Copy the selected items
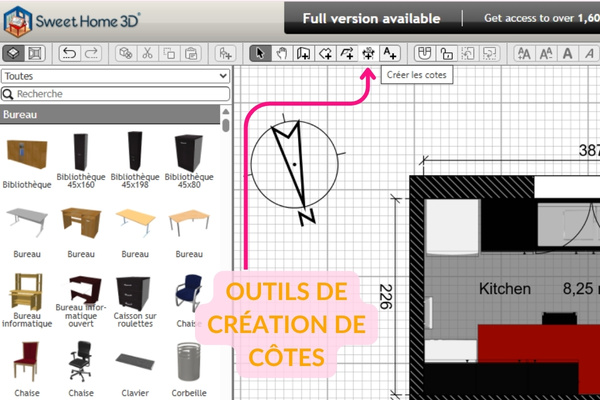The image size is (600, 400). pyautogui.click(x=169, y=53)
